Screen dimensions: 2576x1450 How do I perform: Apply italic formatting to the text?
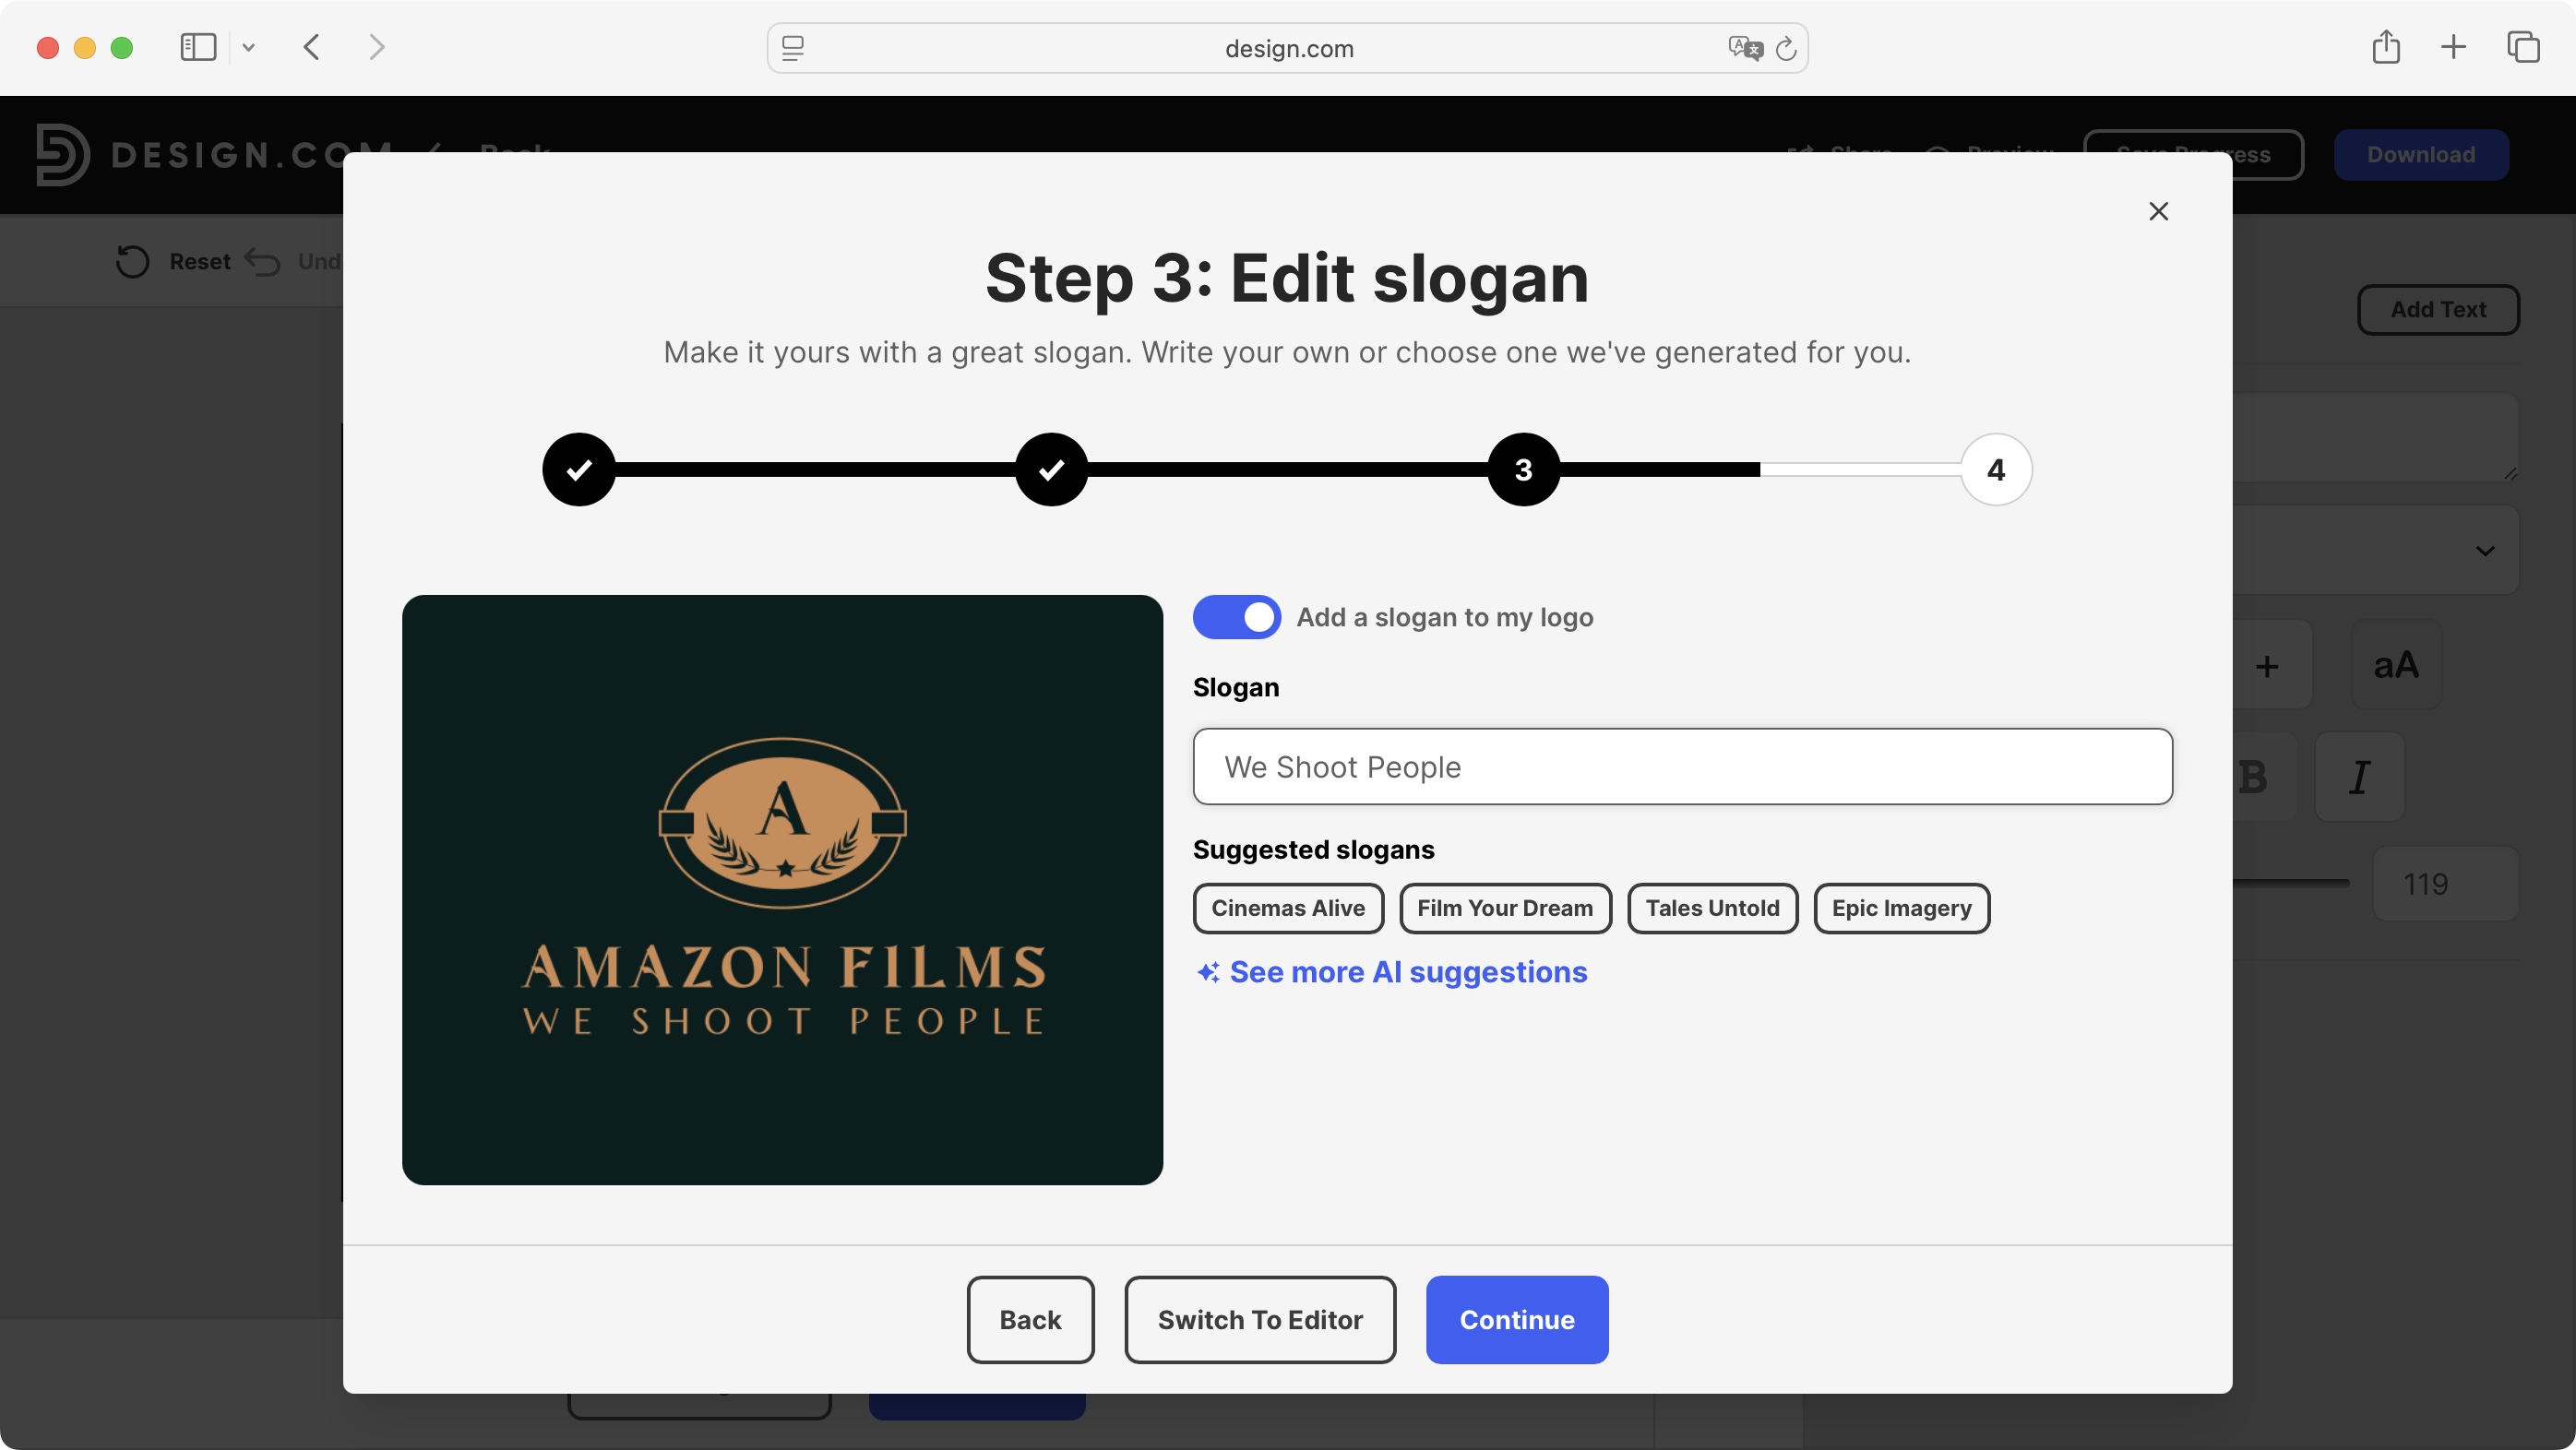click(x=2360, y=776)
